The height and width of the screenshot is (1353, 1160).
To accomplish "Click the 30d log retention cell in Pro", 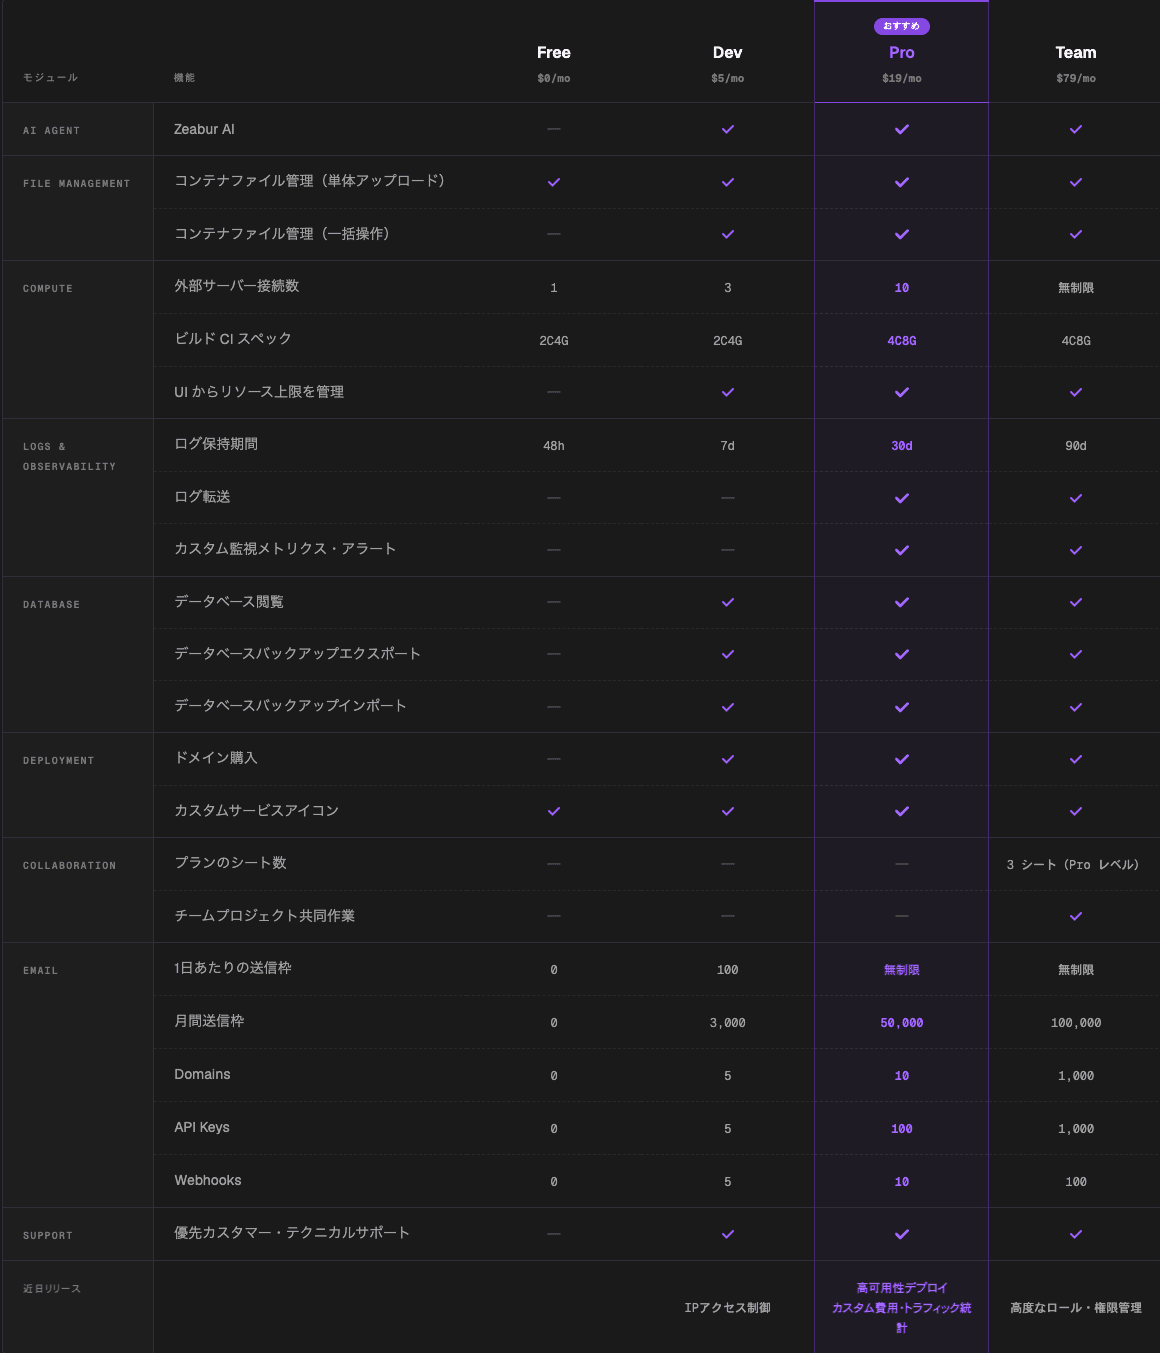I will pyautogui.click(x=901, y=445).
